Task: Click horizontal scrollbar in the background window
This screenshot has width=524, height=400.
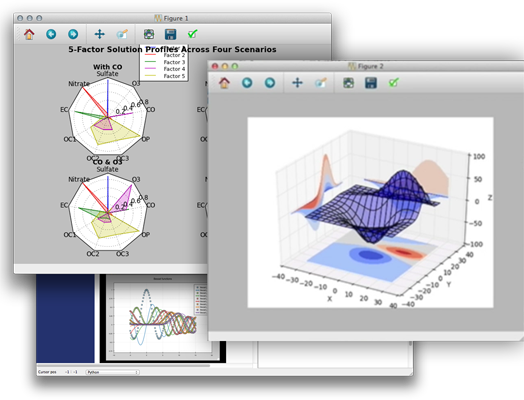Action: coord(124,365)
